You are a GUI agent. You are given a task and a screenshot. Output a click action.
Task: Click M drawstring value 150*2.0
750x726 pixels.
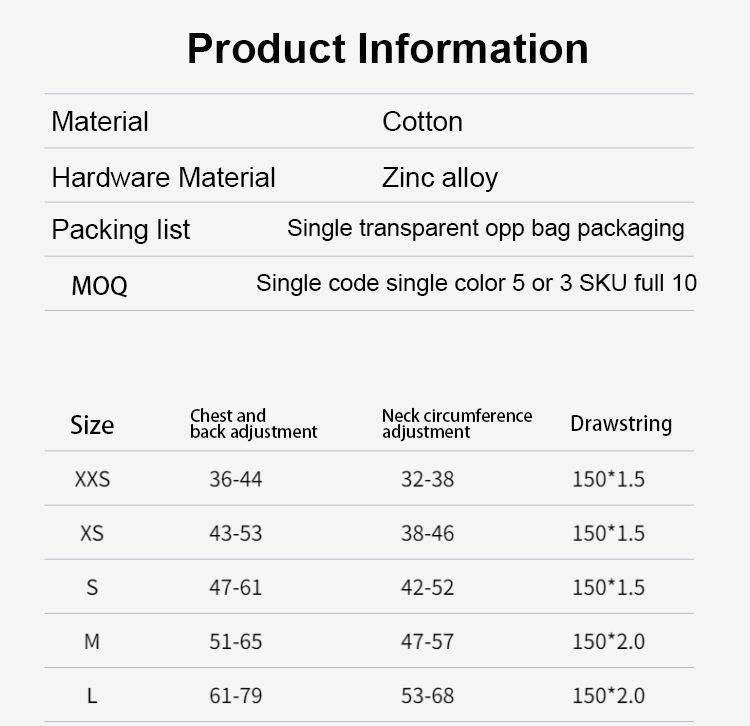pyautogui.click(x=608, y=642)
